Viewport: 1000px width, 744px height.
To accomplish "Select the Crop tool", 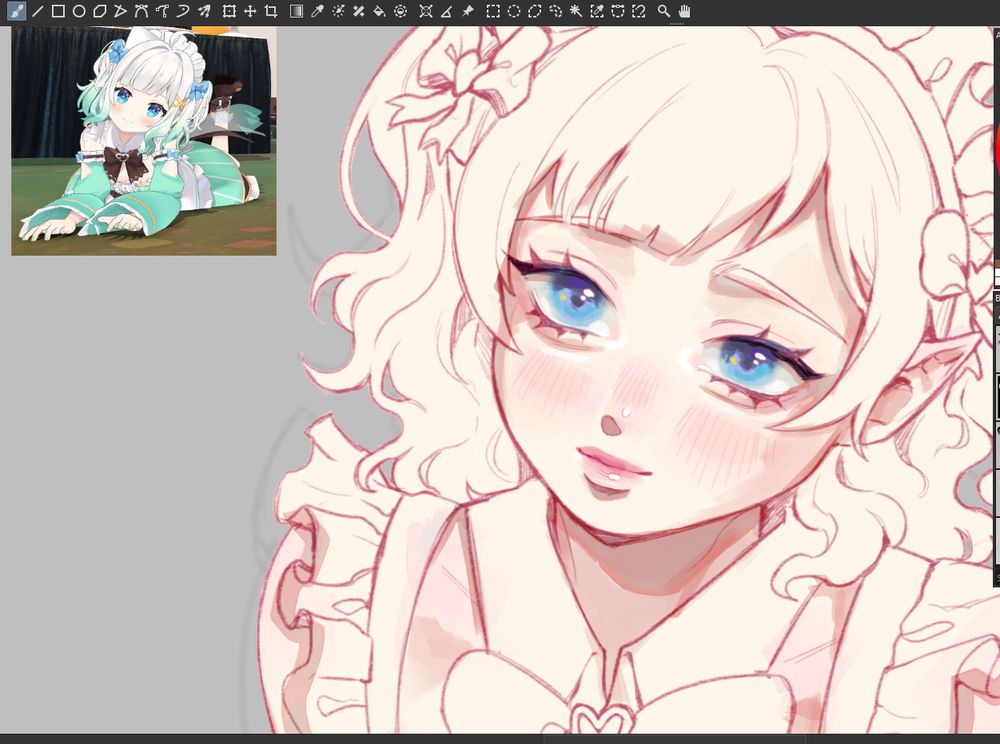I will coord(270,11).
